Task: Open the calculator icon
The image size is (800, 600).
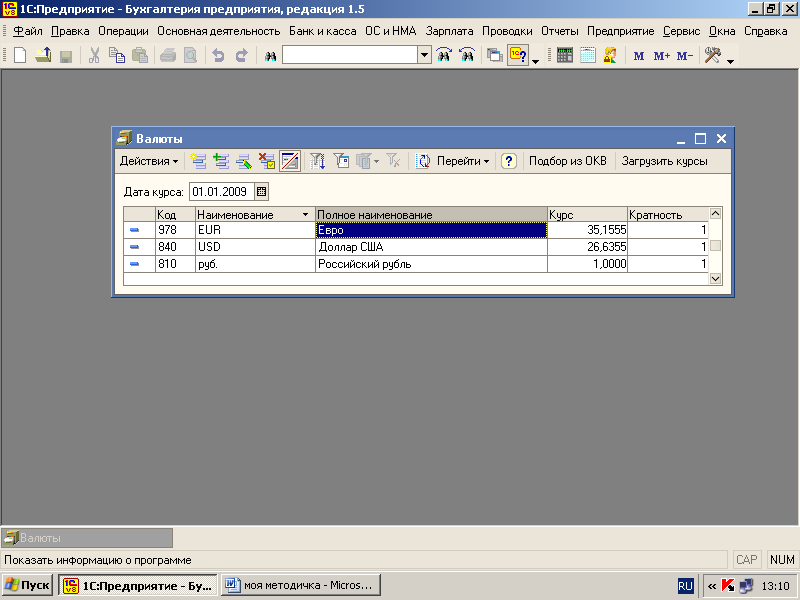Action: [564, 55]
